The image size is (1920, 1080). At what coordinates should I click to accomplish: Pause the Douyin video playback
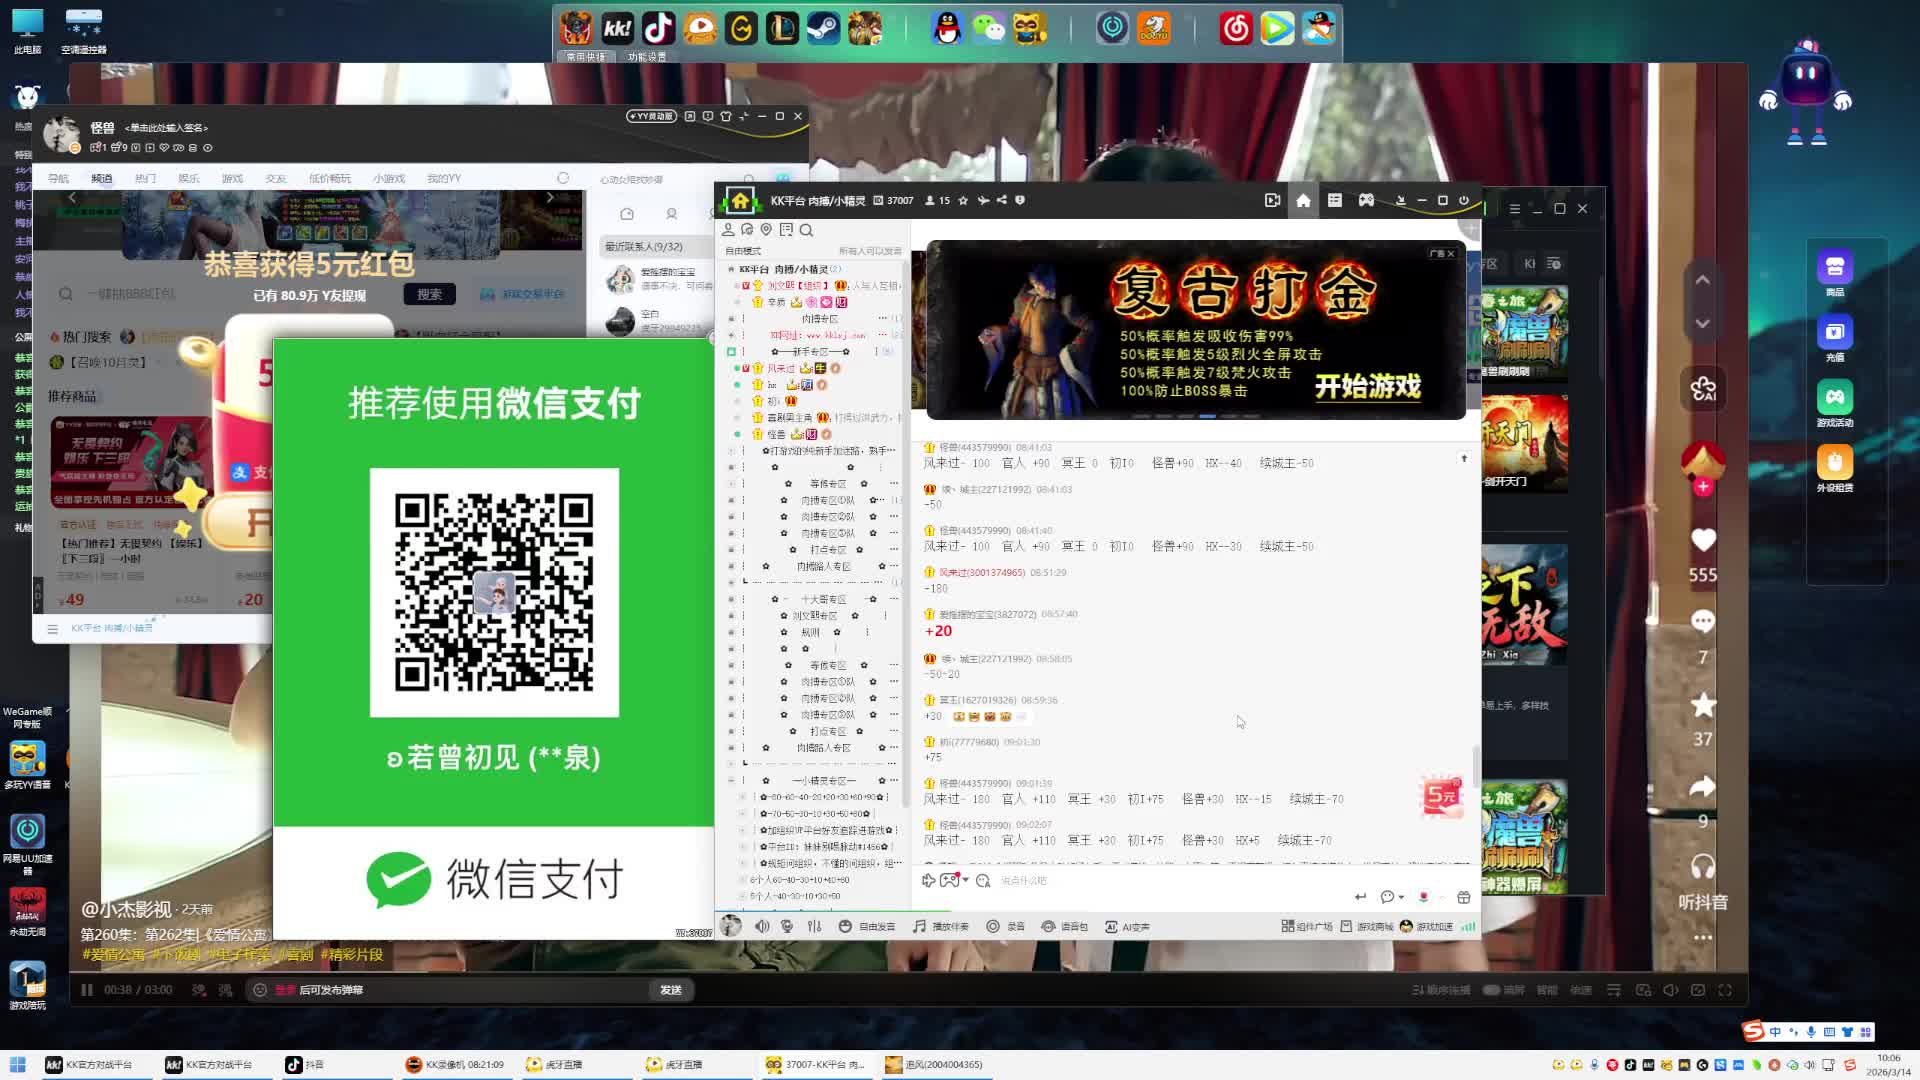pyautogui.click(x=87, y=990)
